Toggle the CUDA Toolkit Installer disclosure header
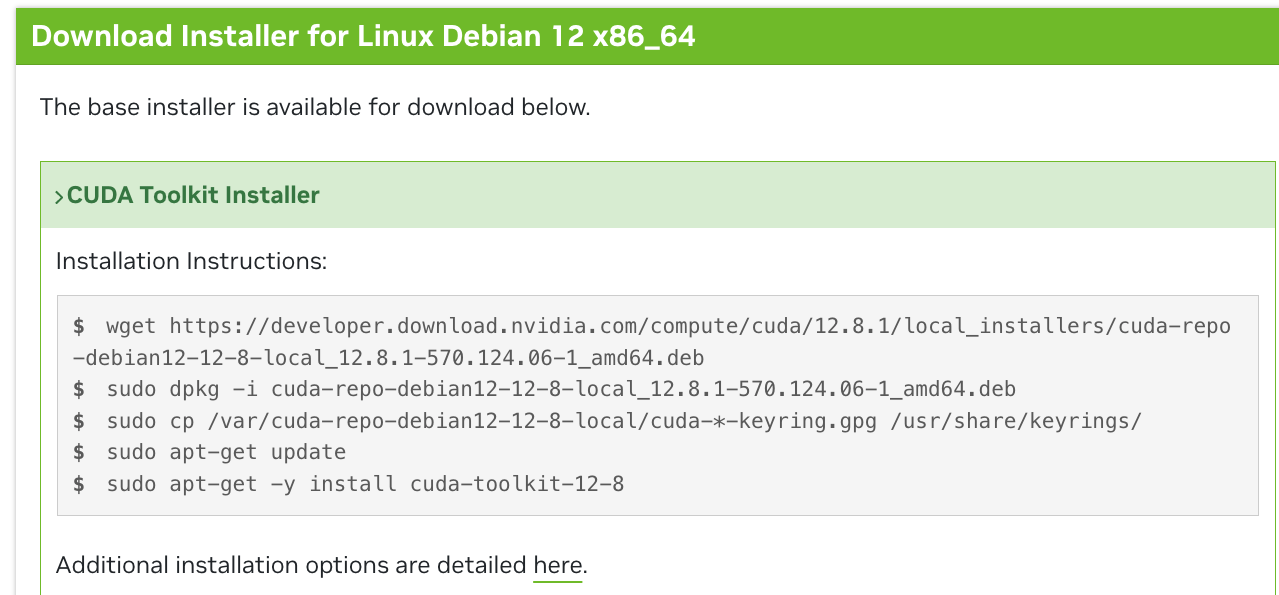Image resolution: width=1279 pixels, height=595 pixels. pos(193,195)
